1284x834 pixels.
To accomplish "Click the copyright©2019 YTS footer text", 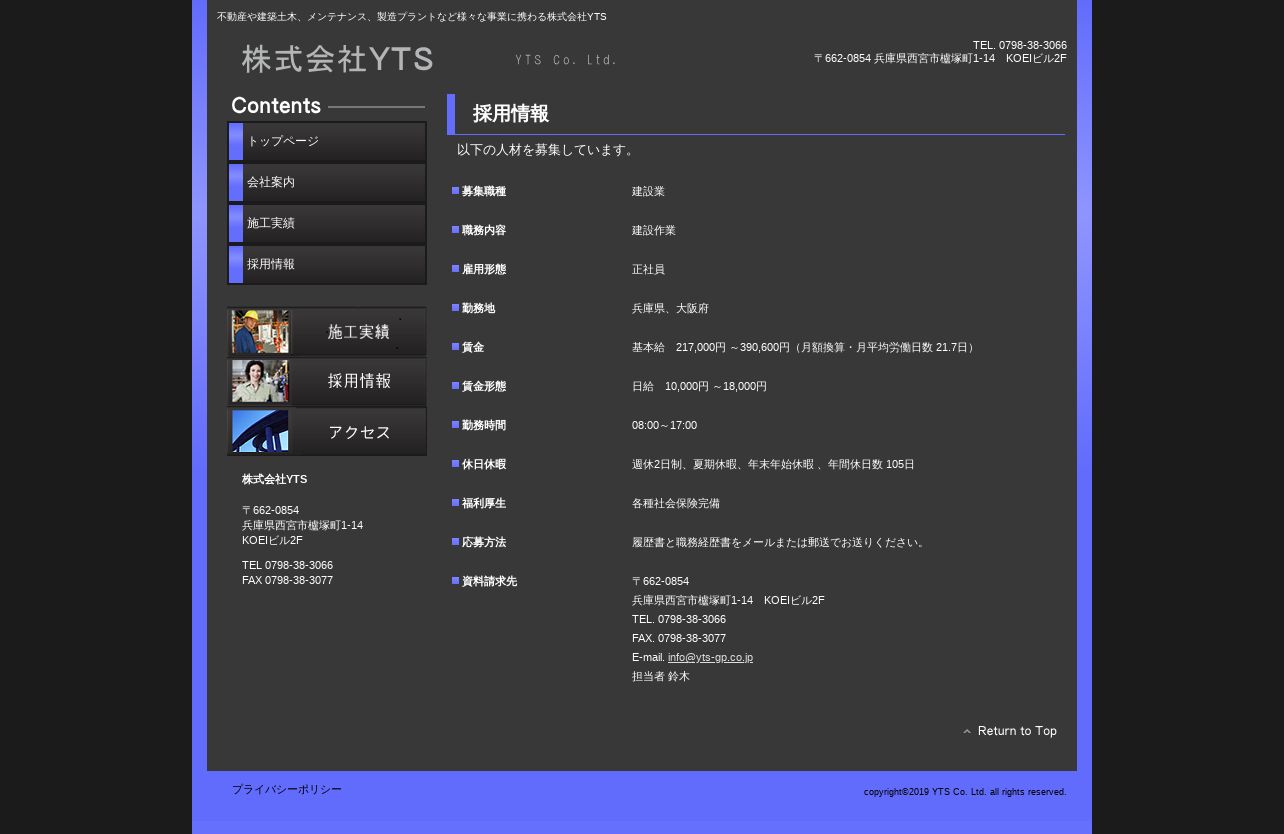I will 965,792.
